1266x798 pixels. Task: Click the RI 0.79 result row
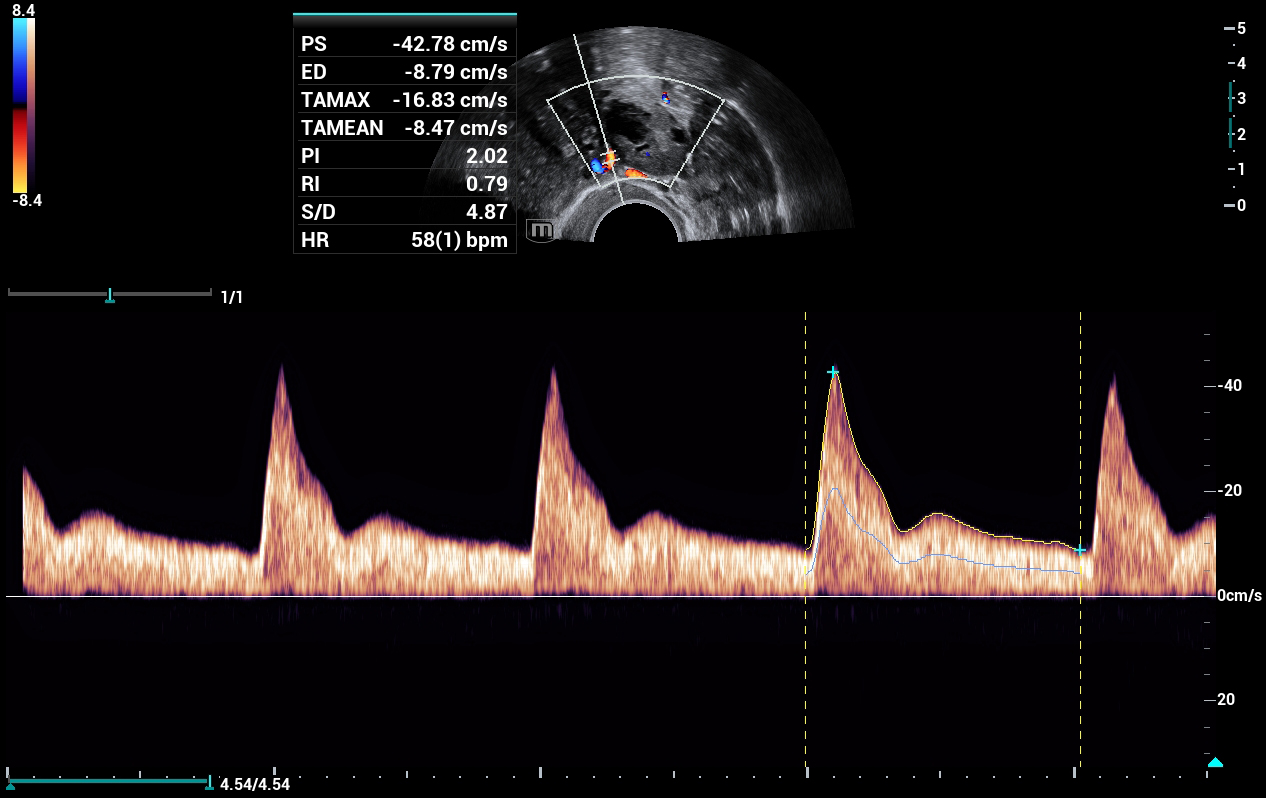(404, 184)
